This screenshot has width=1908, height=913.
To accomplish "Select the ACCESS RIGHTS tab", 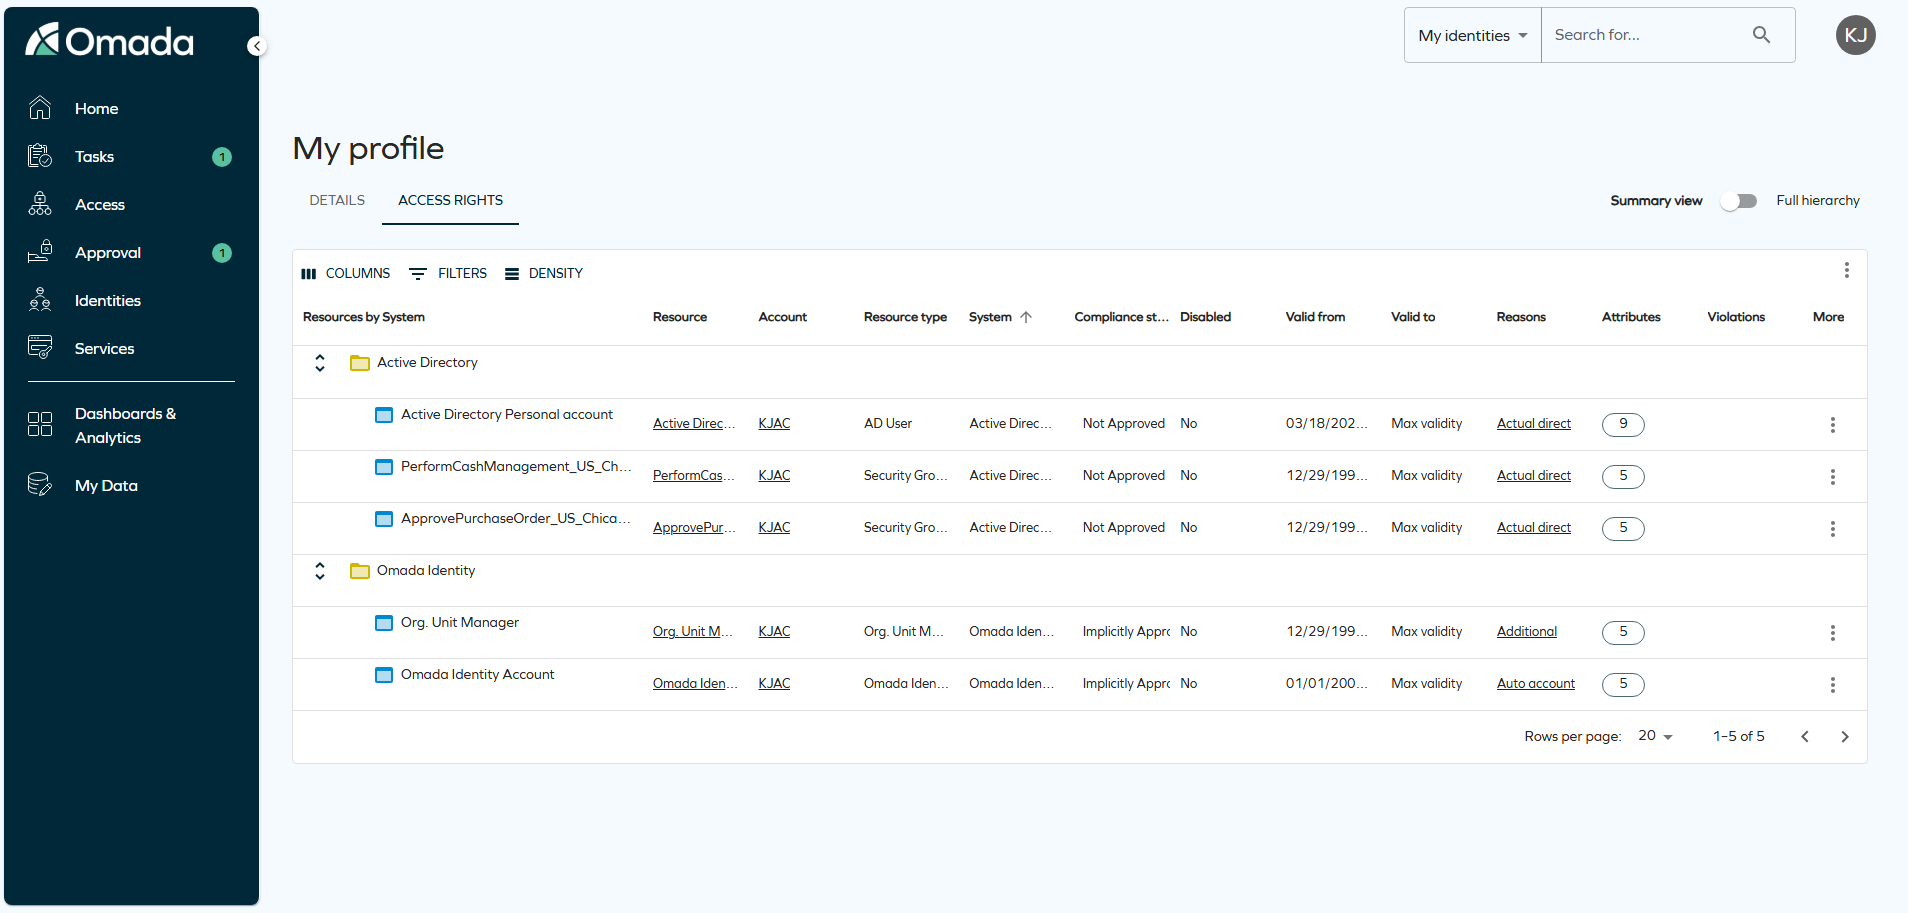I will pos(450,200).
